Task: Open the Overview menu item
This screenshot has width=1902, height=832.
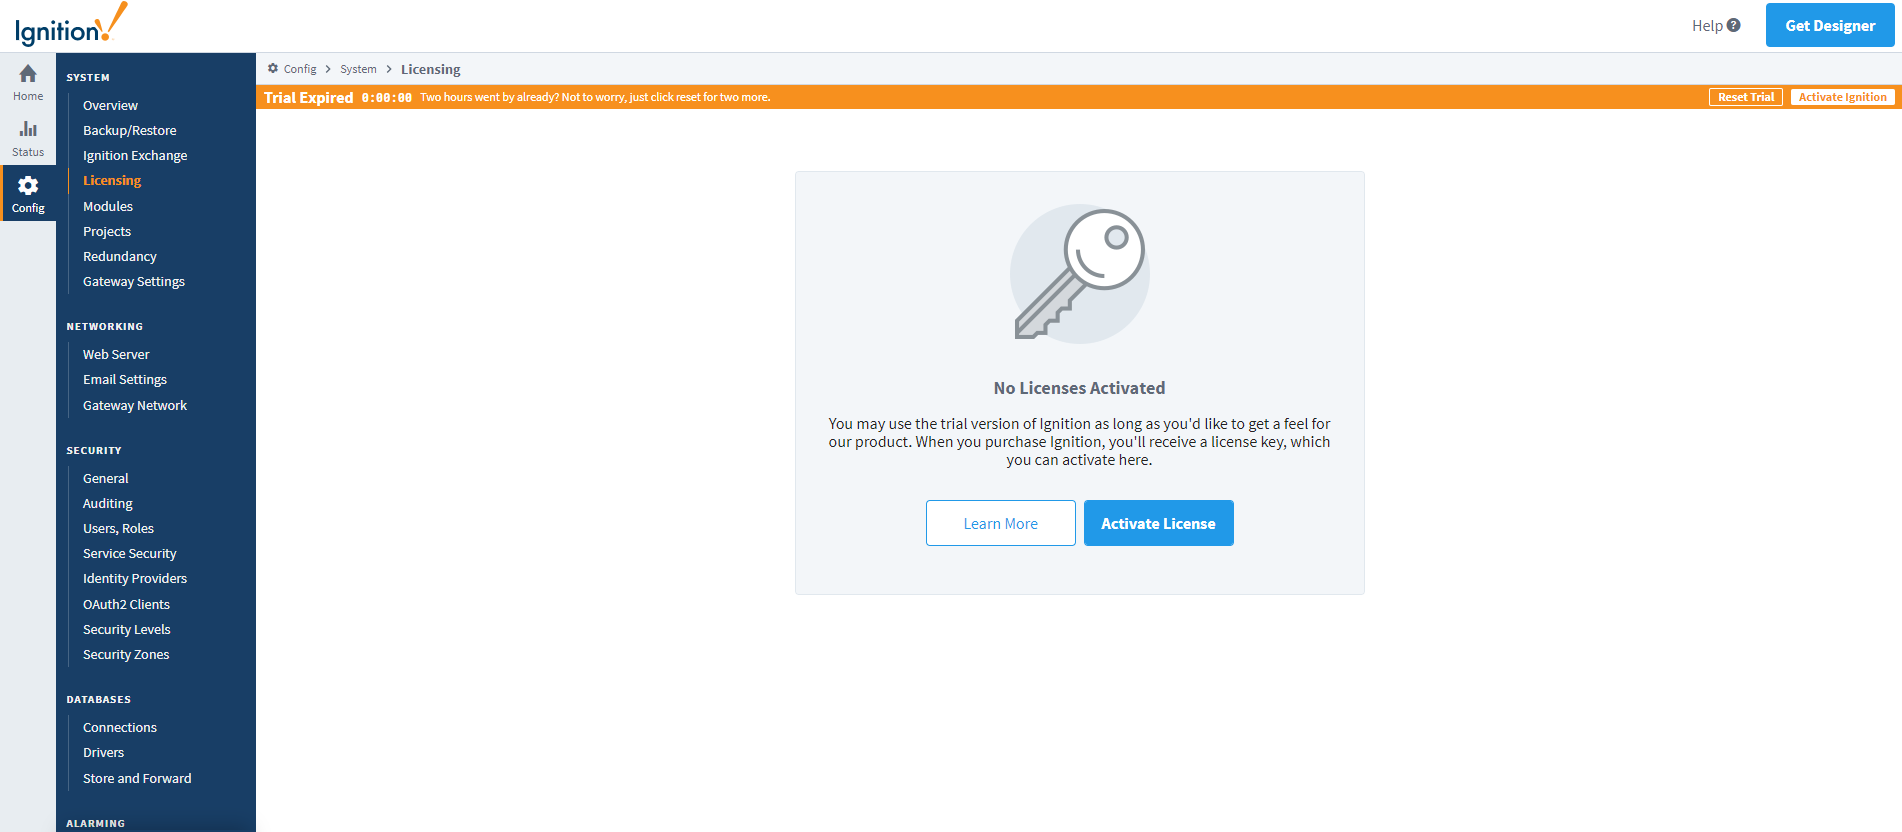Action: [x=110, y=105]
